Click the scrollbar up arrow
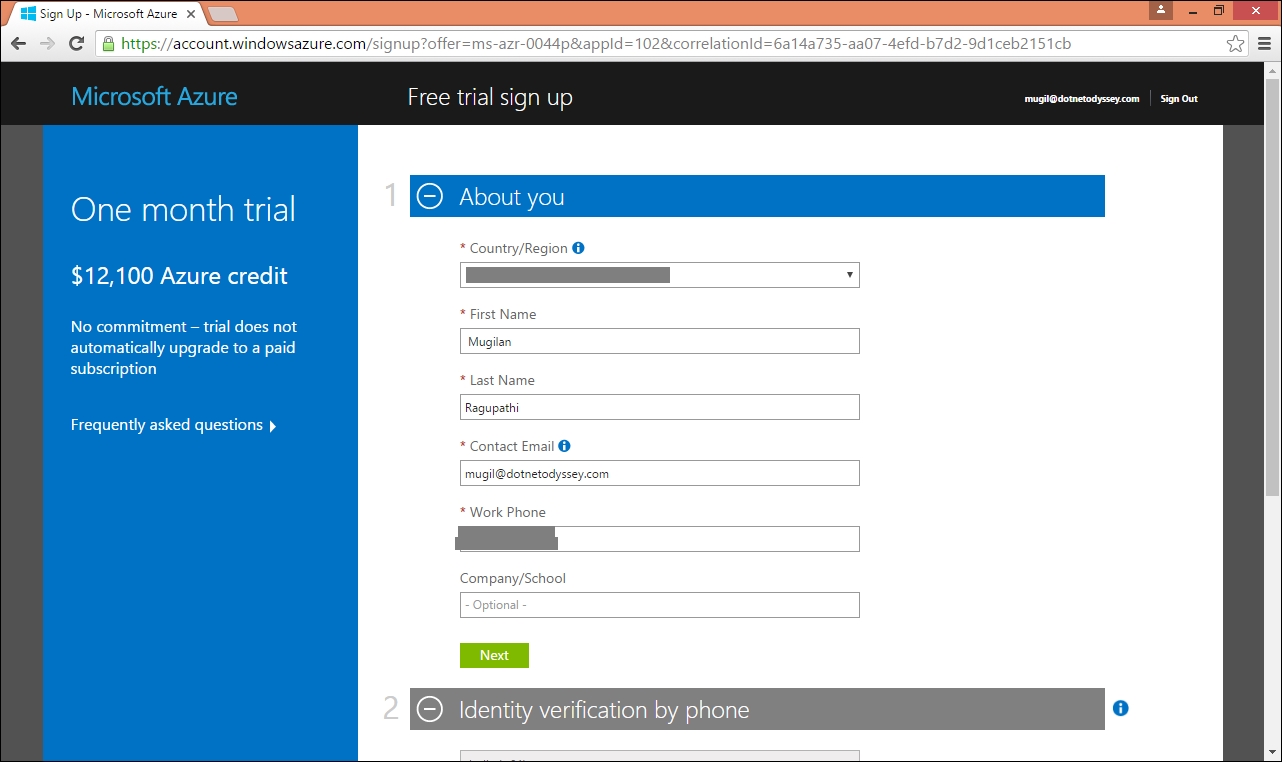Screen dimensions: 1282x762 pos(1272,71)
